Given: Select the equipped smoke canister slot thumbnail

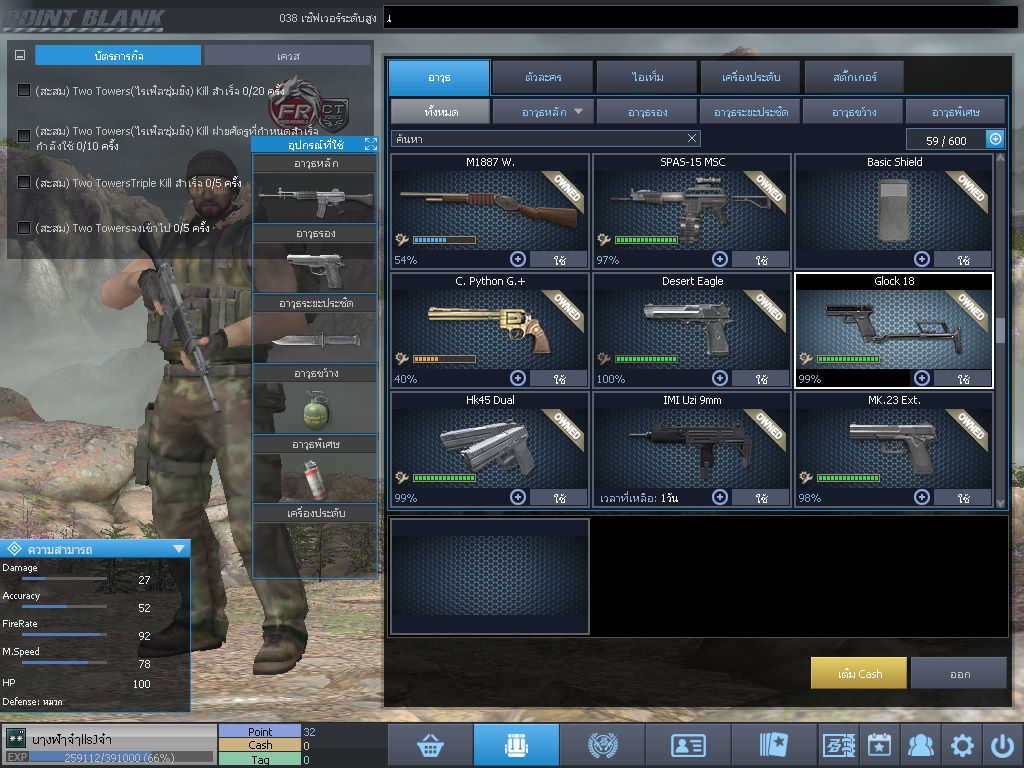Looking at the screenshot, I should (x=315, y=478).
